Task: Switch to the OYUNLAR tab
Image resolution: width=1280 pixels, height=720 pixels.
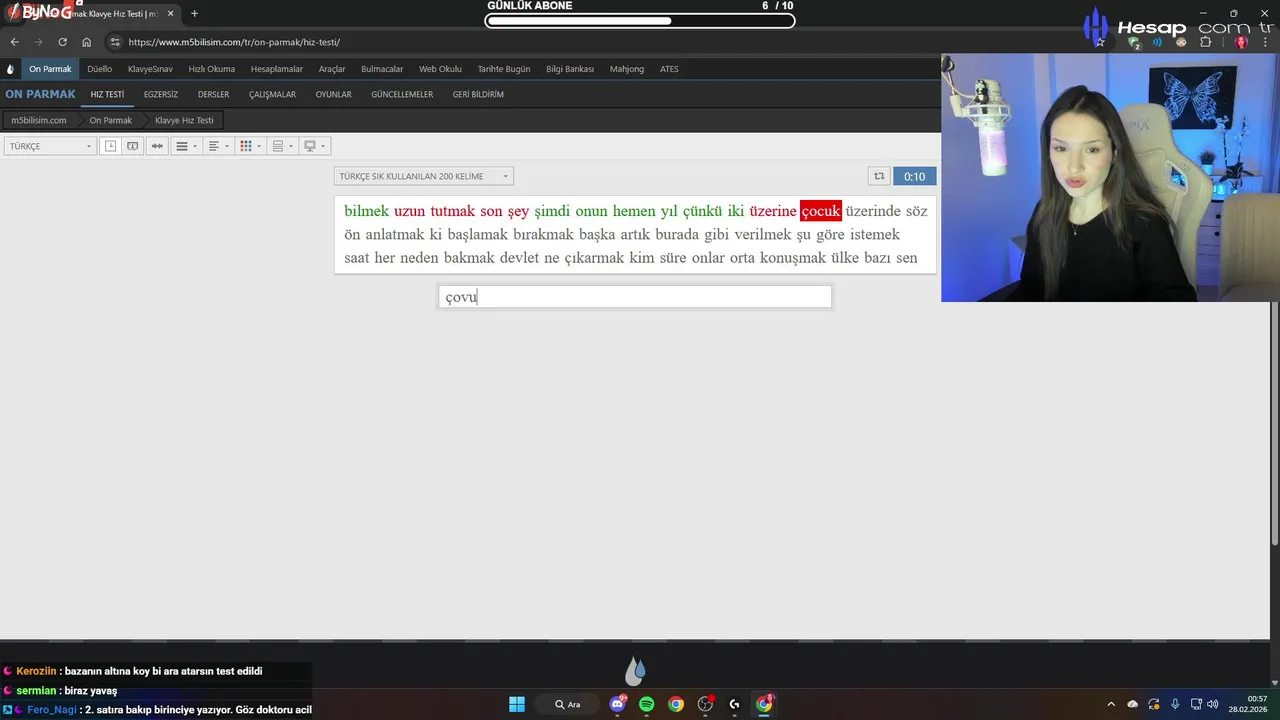Action: [333, 94]
